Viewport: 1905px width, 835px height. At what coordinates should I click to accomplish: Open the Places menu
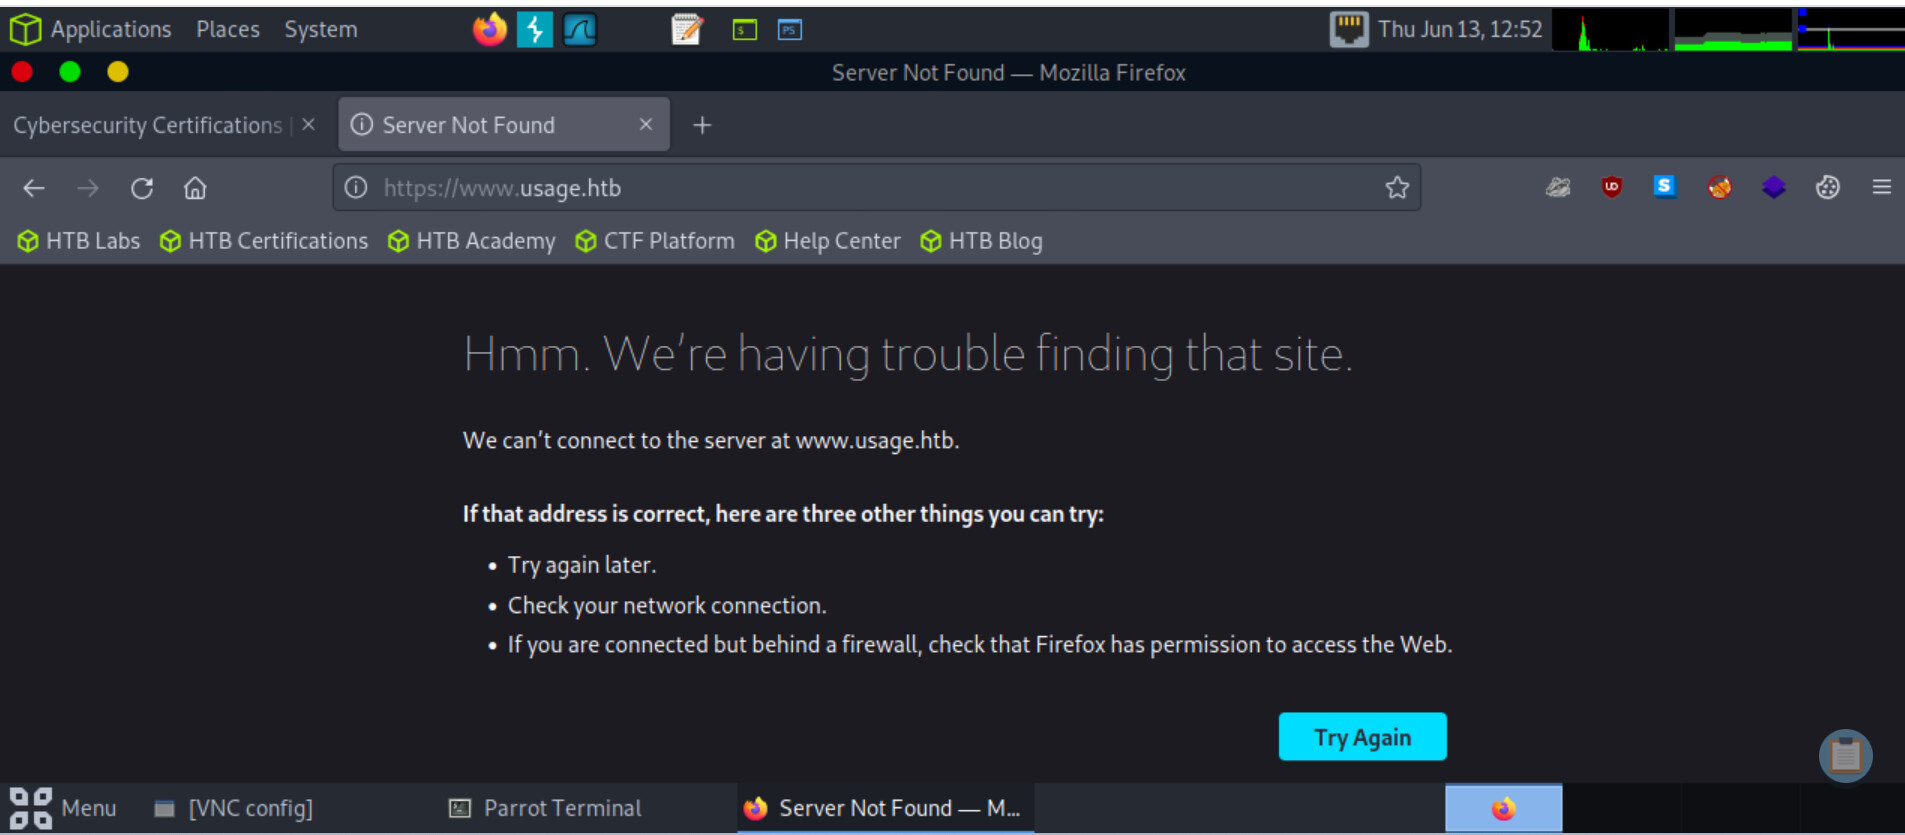click(227, 30)
